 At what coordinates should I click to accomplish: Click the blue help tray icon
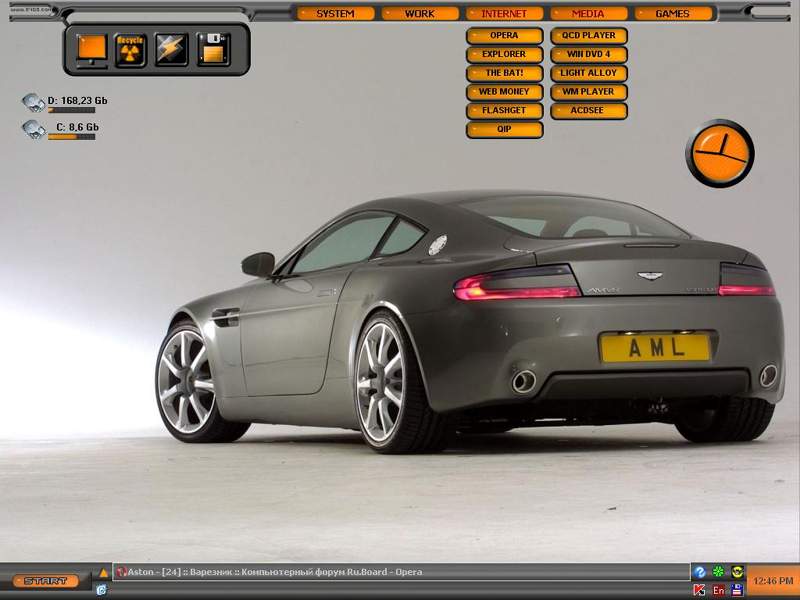[700, 572]
